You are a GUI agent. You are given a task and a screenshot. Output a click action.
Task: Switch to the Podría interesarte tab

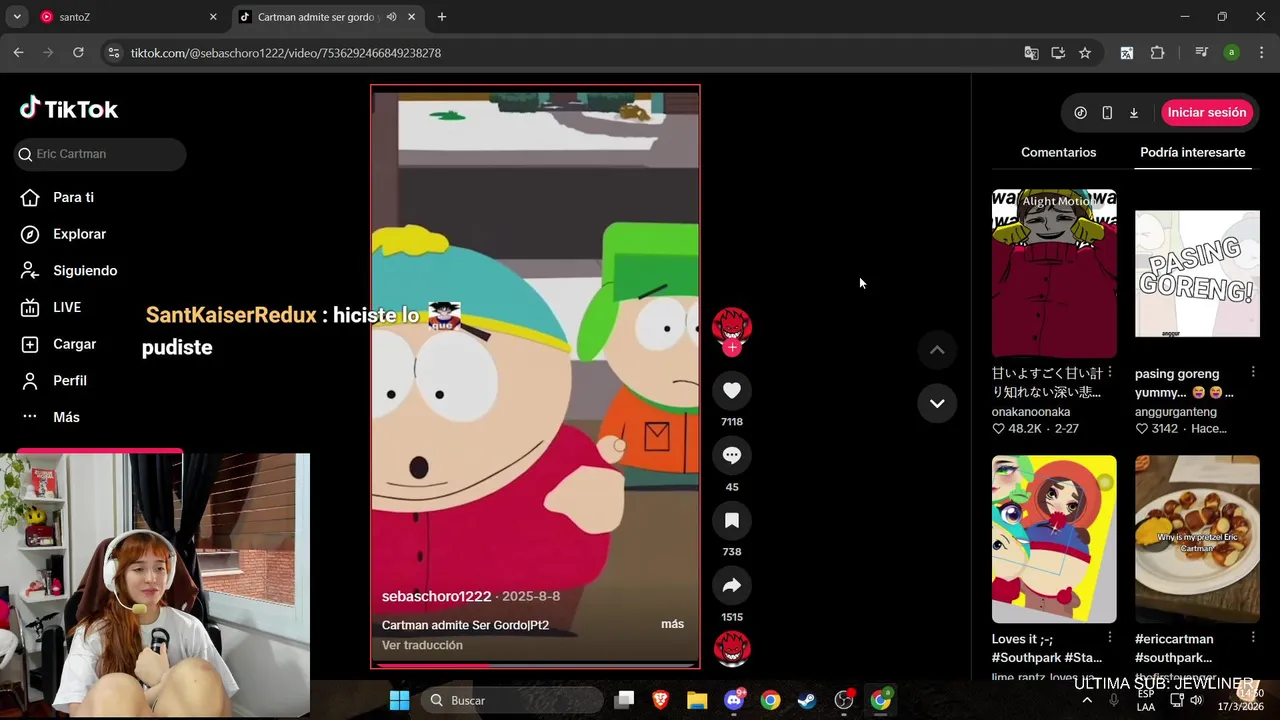pos(1192,152)
